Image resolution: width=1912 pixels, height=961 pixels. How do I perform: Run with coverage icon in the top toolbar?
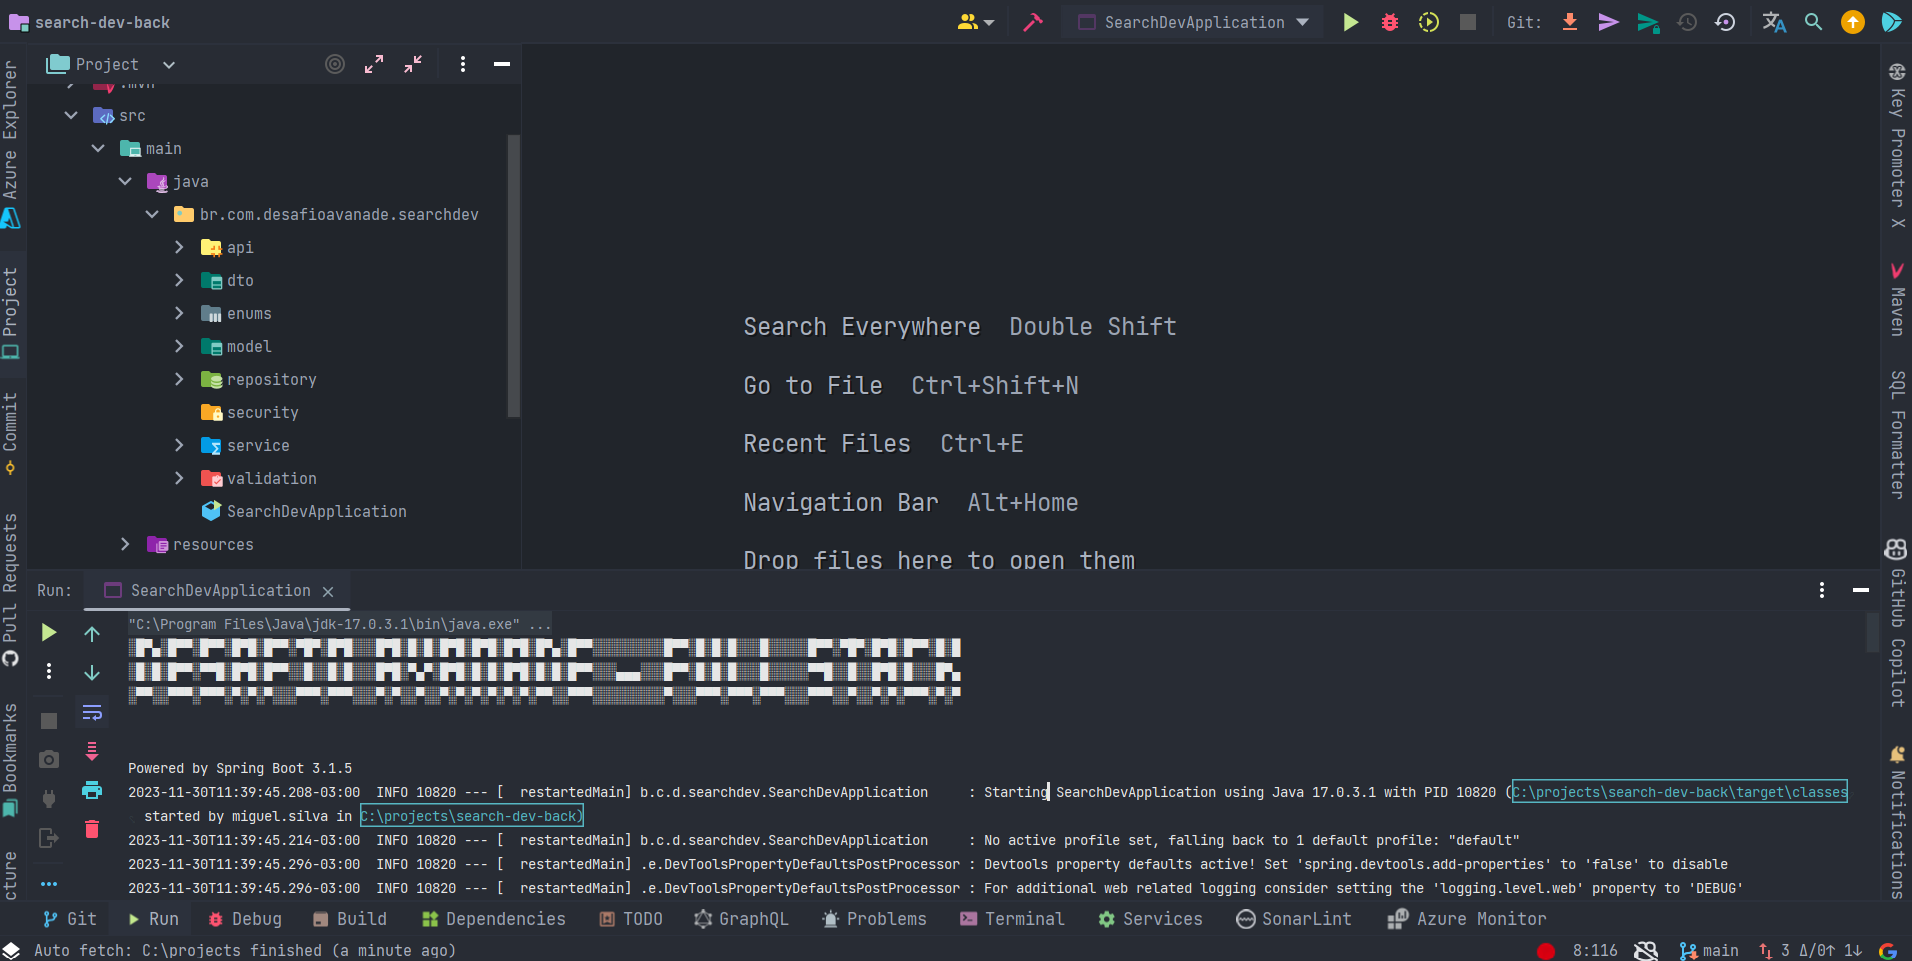coord(1429,22)
